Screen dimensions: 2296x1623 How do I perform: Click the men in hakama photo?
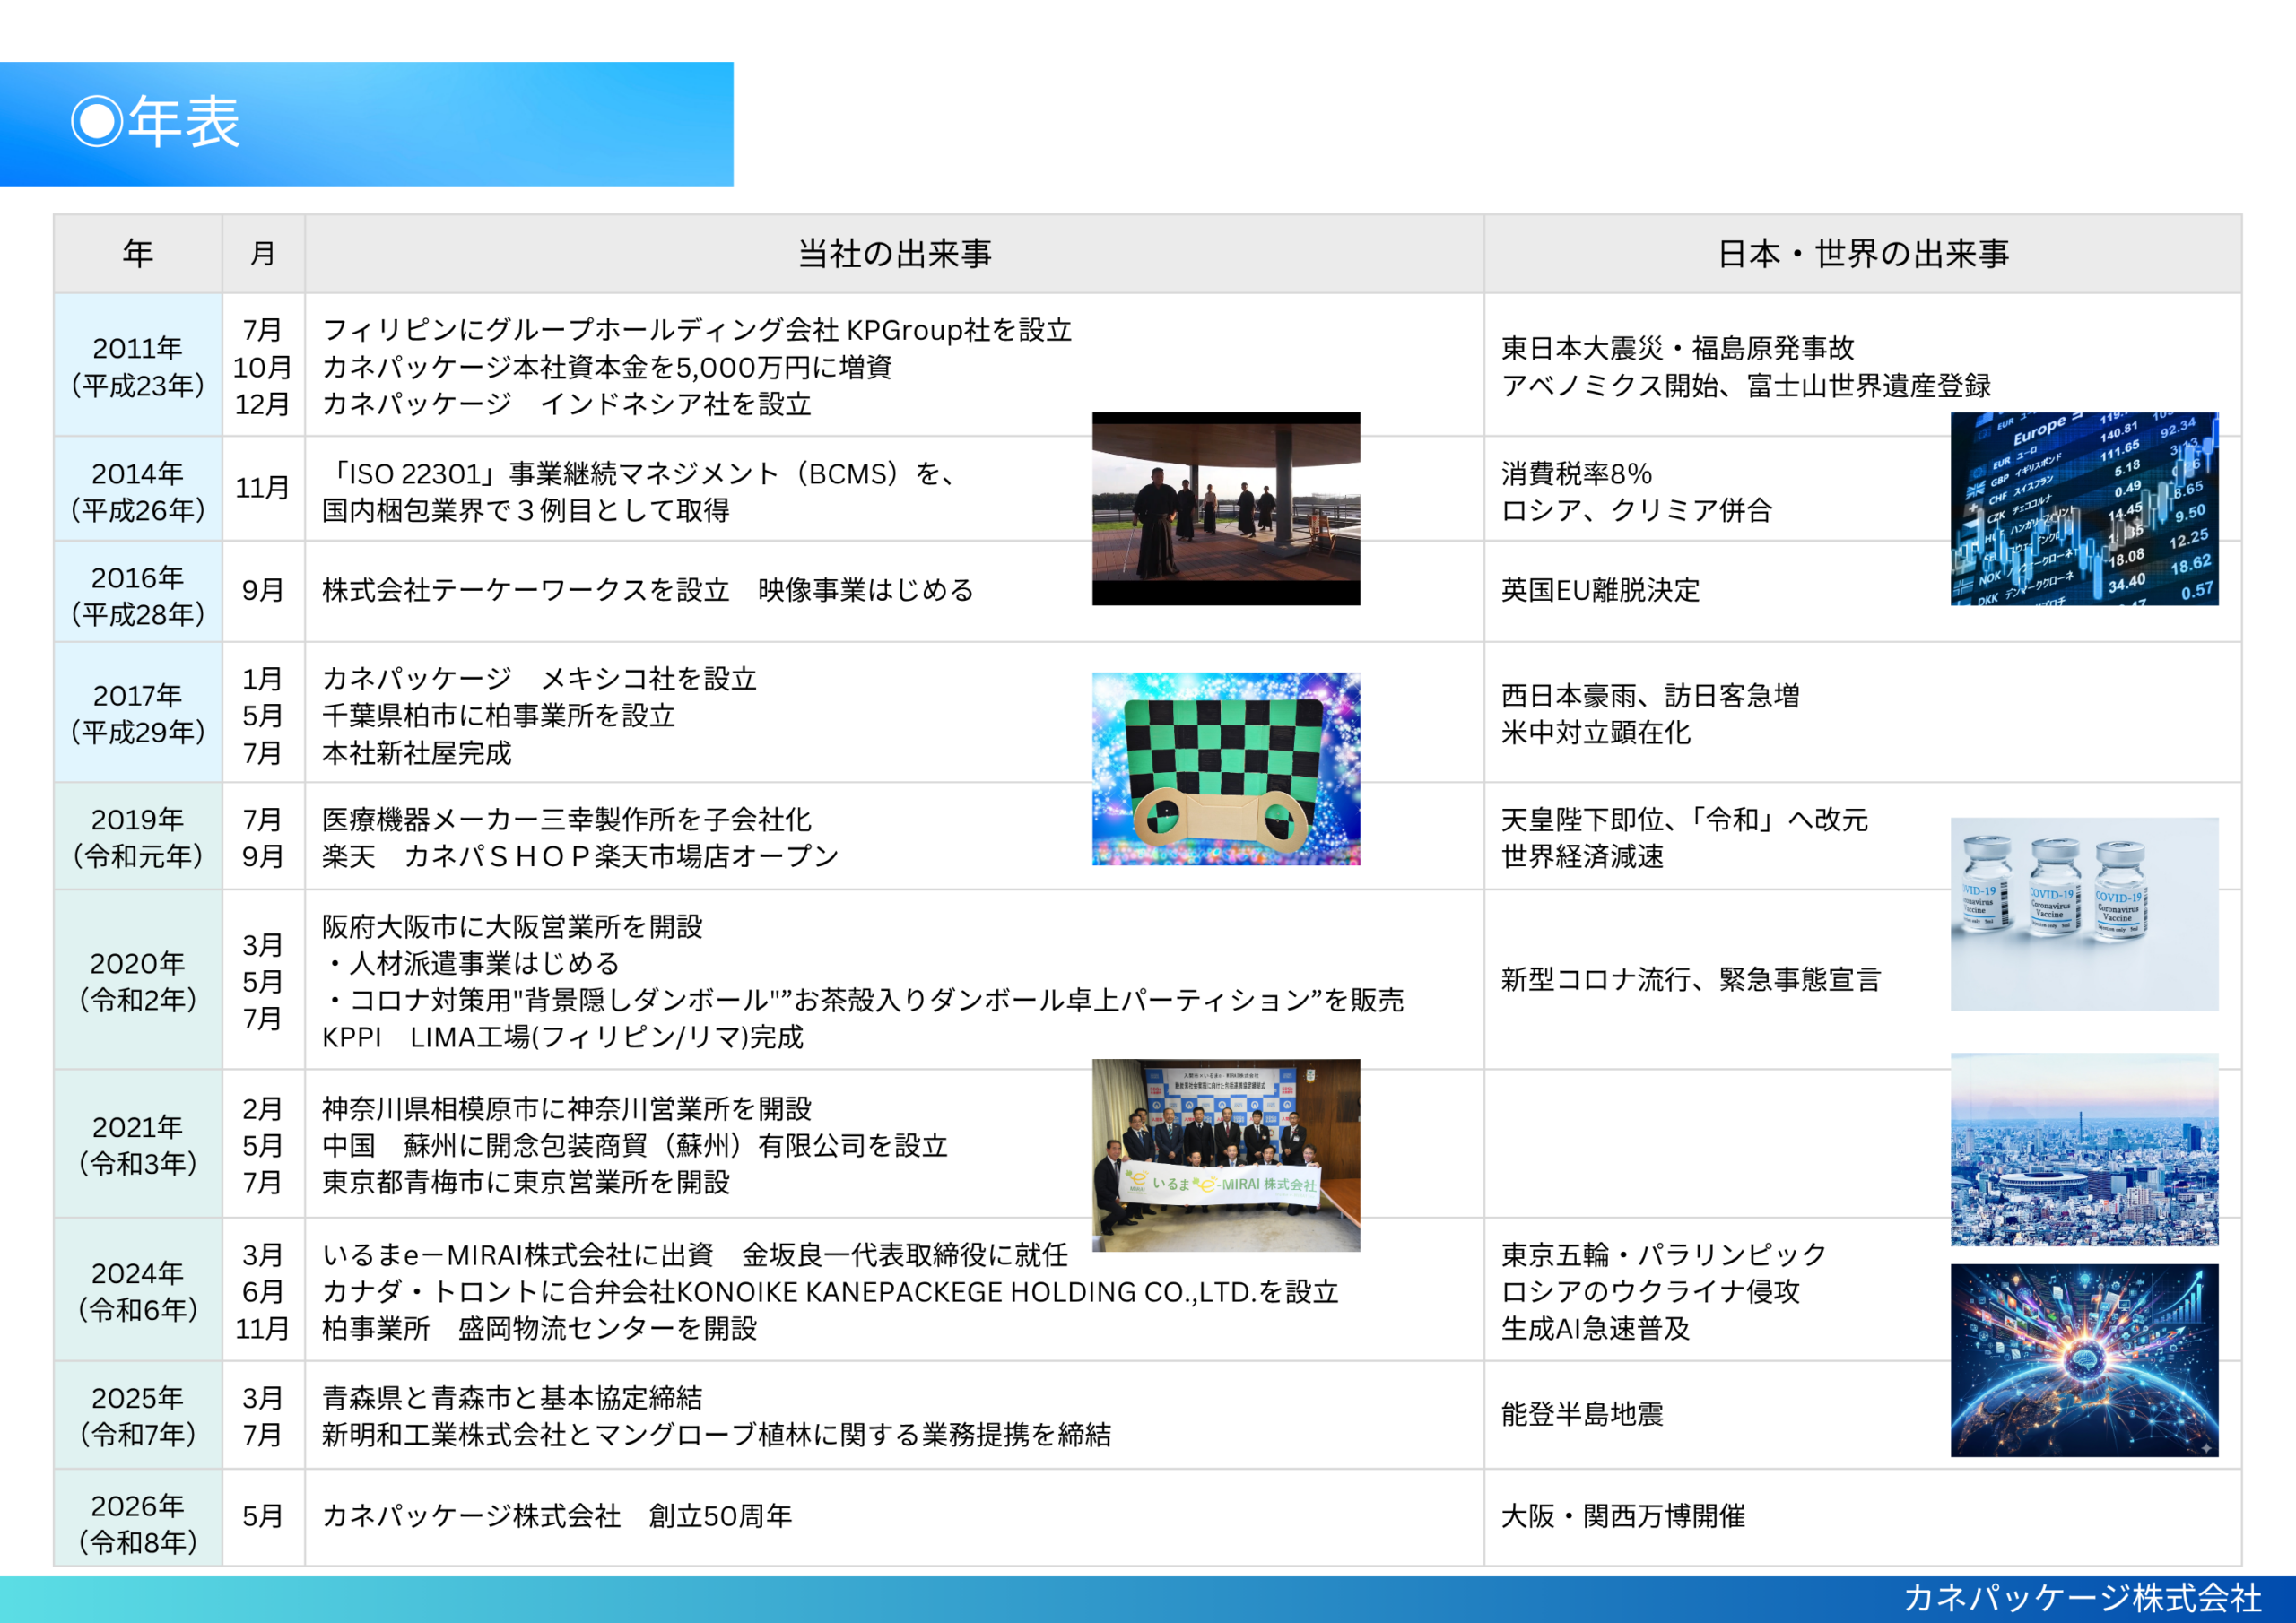coord(1225,508)
